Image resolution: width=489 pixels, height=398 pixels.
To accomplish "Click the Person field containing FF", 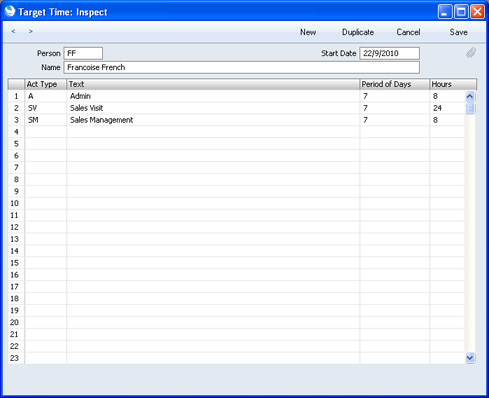I will pyautogui.click(x=83, y=53).
